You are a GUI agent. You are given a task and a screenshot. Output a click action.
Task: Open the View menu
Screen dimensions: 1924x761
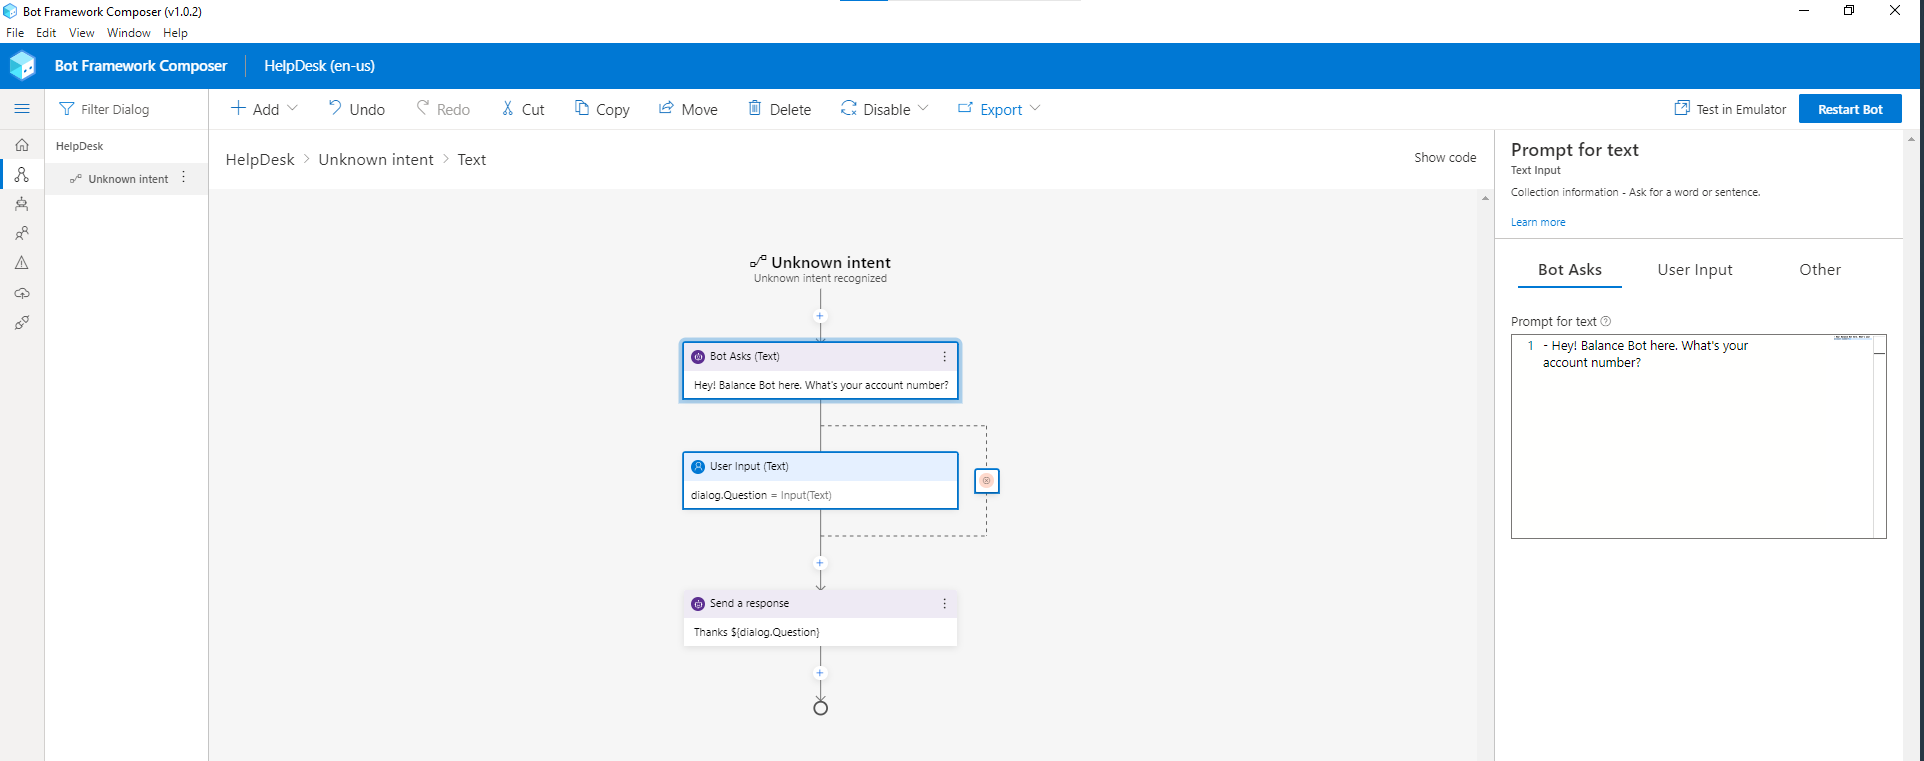coord(81,33)
